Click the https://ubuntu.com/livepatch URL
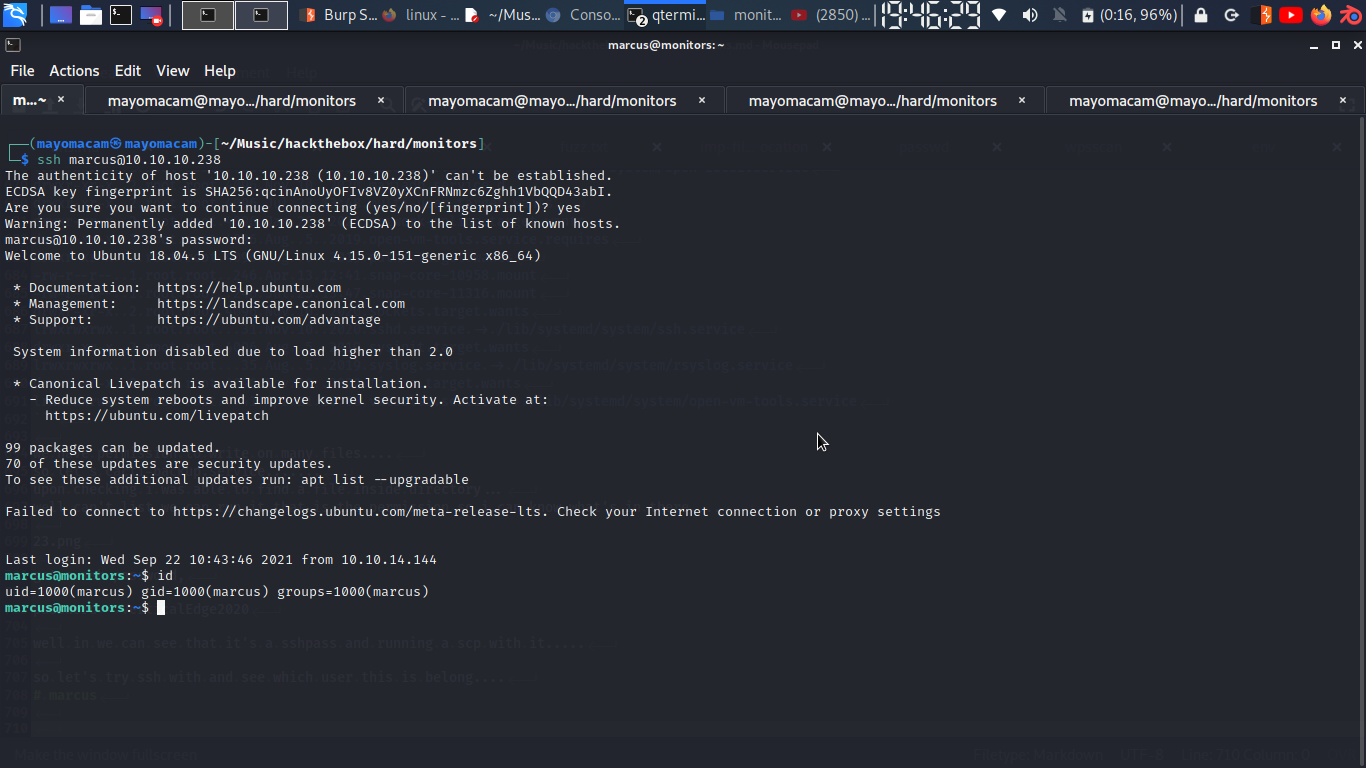The width and height of the screenshot is (1366, 768). pyautogui.click(x=157, y=416)
